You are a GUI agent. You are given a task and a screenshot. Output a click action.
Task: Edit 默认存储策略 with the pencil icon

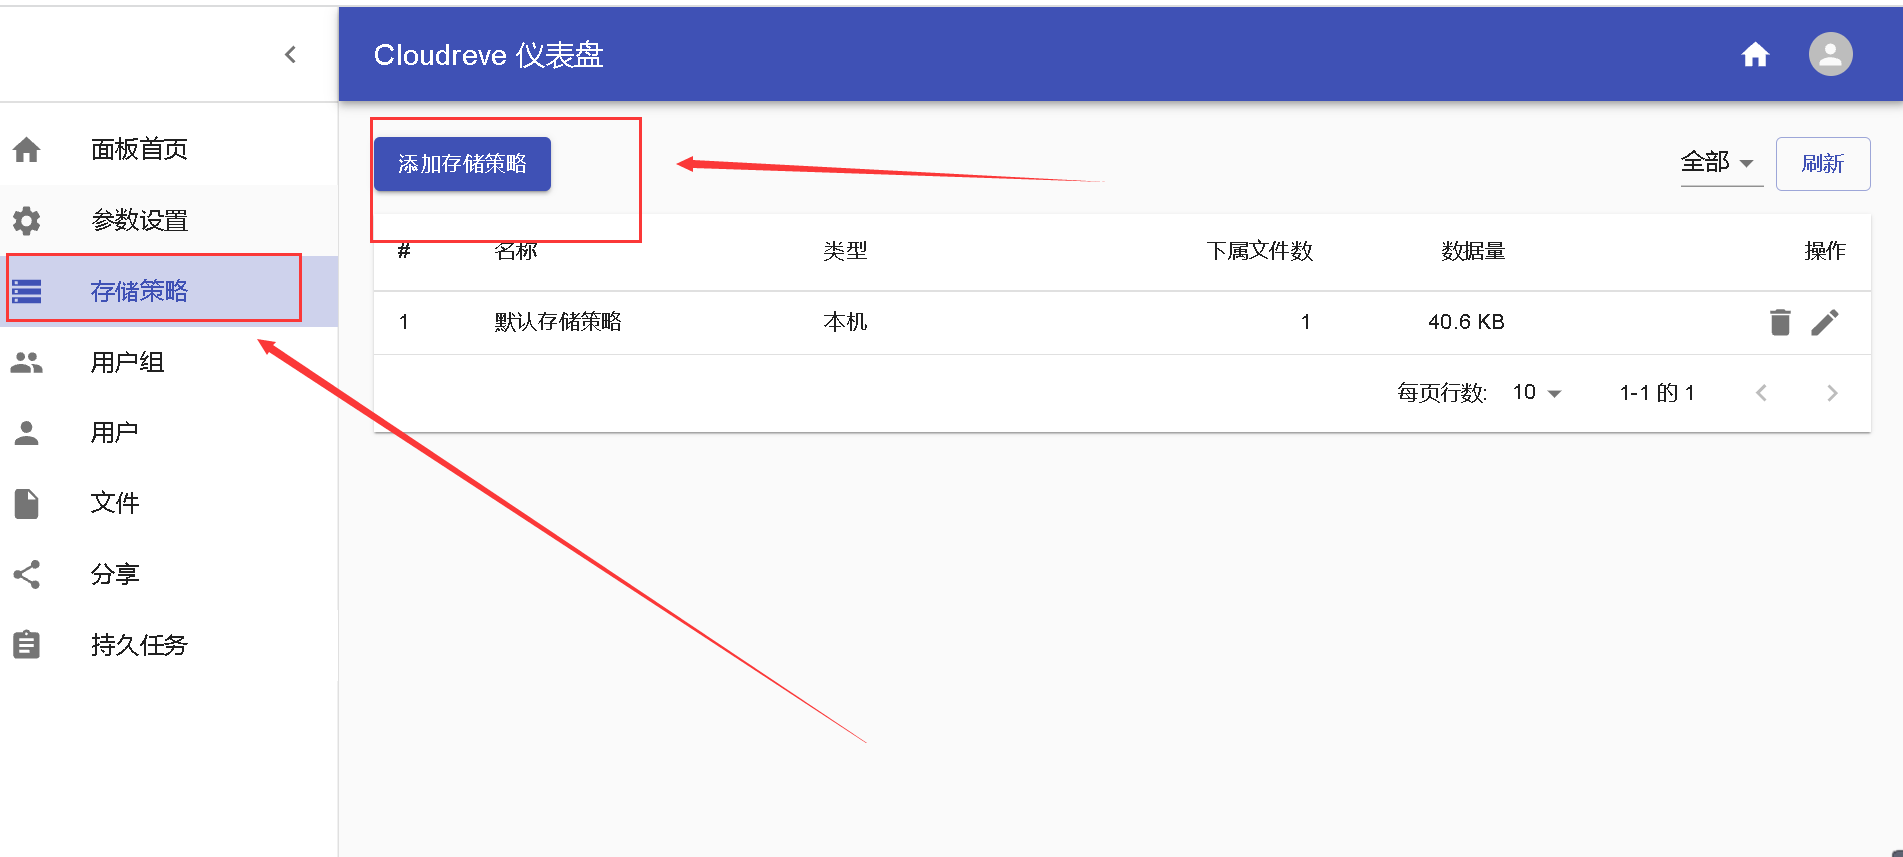tap(1825, 322)
